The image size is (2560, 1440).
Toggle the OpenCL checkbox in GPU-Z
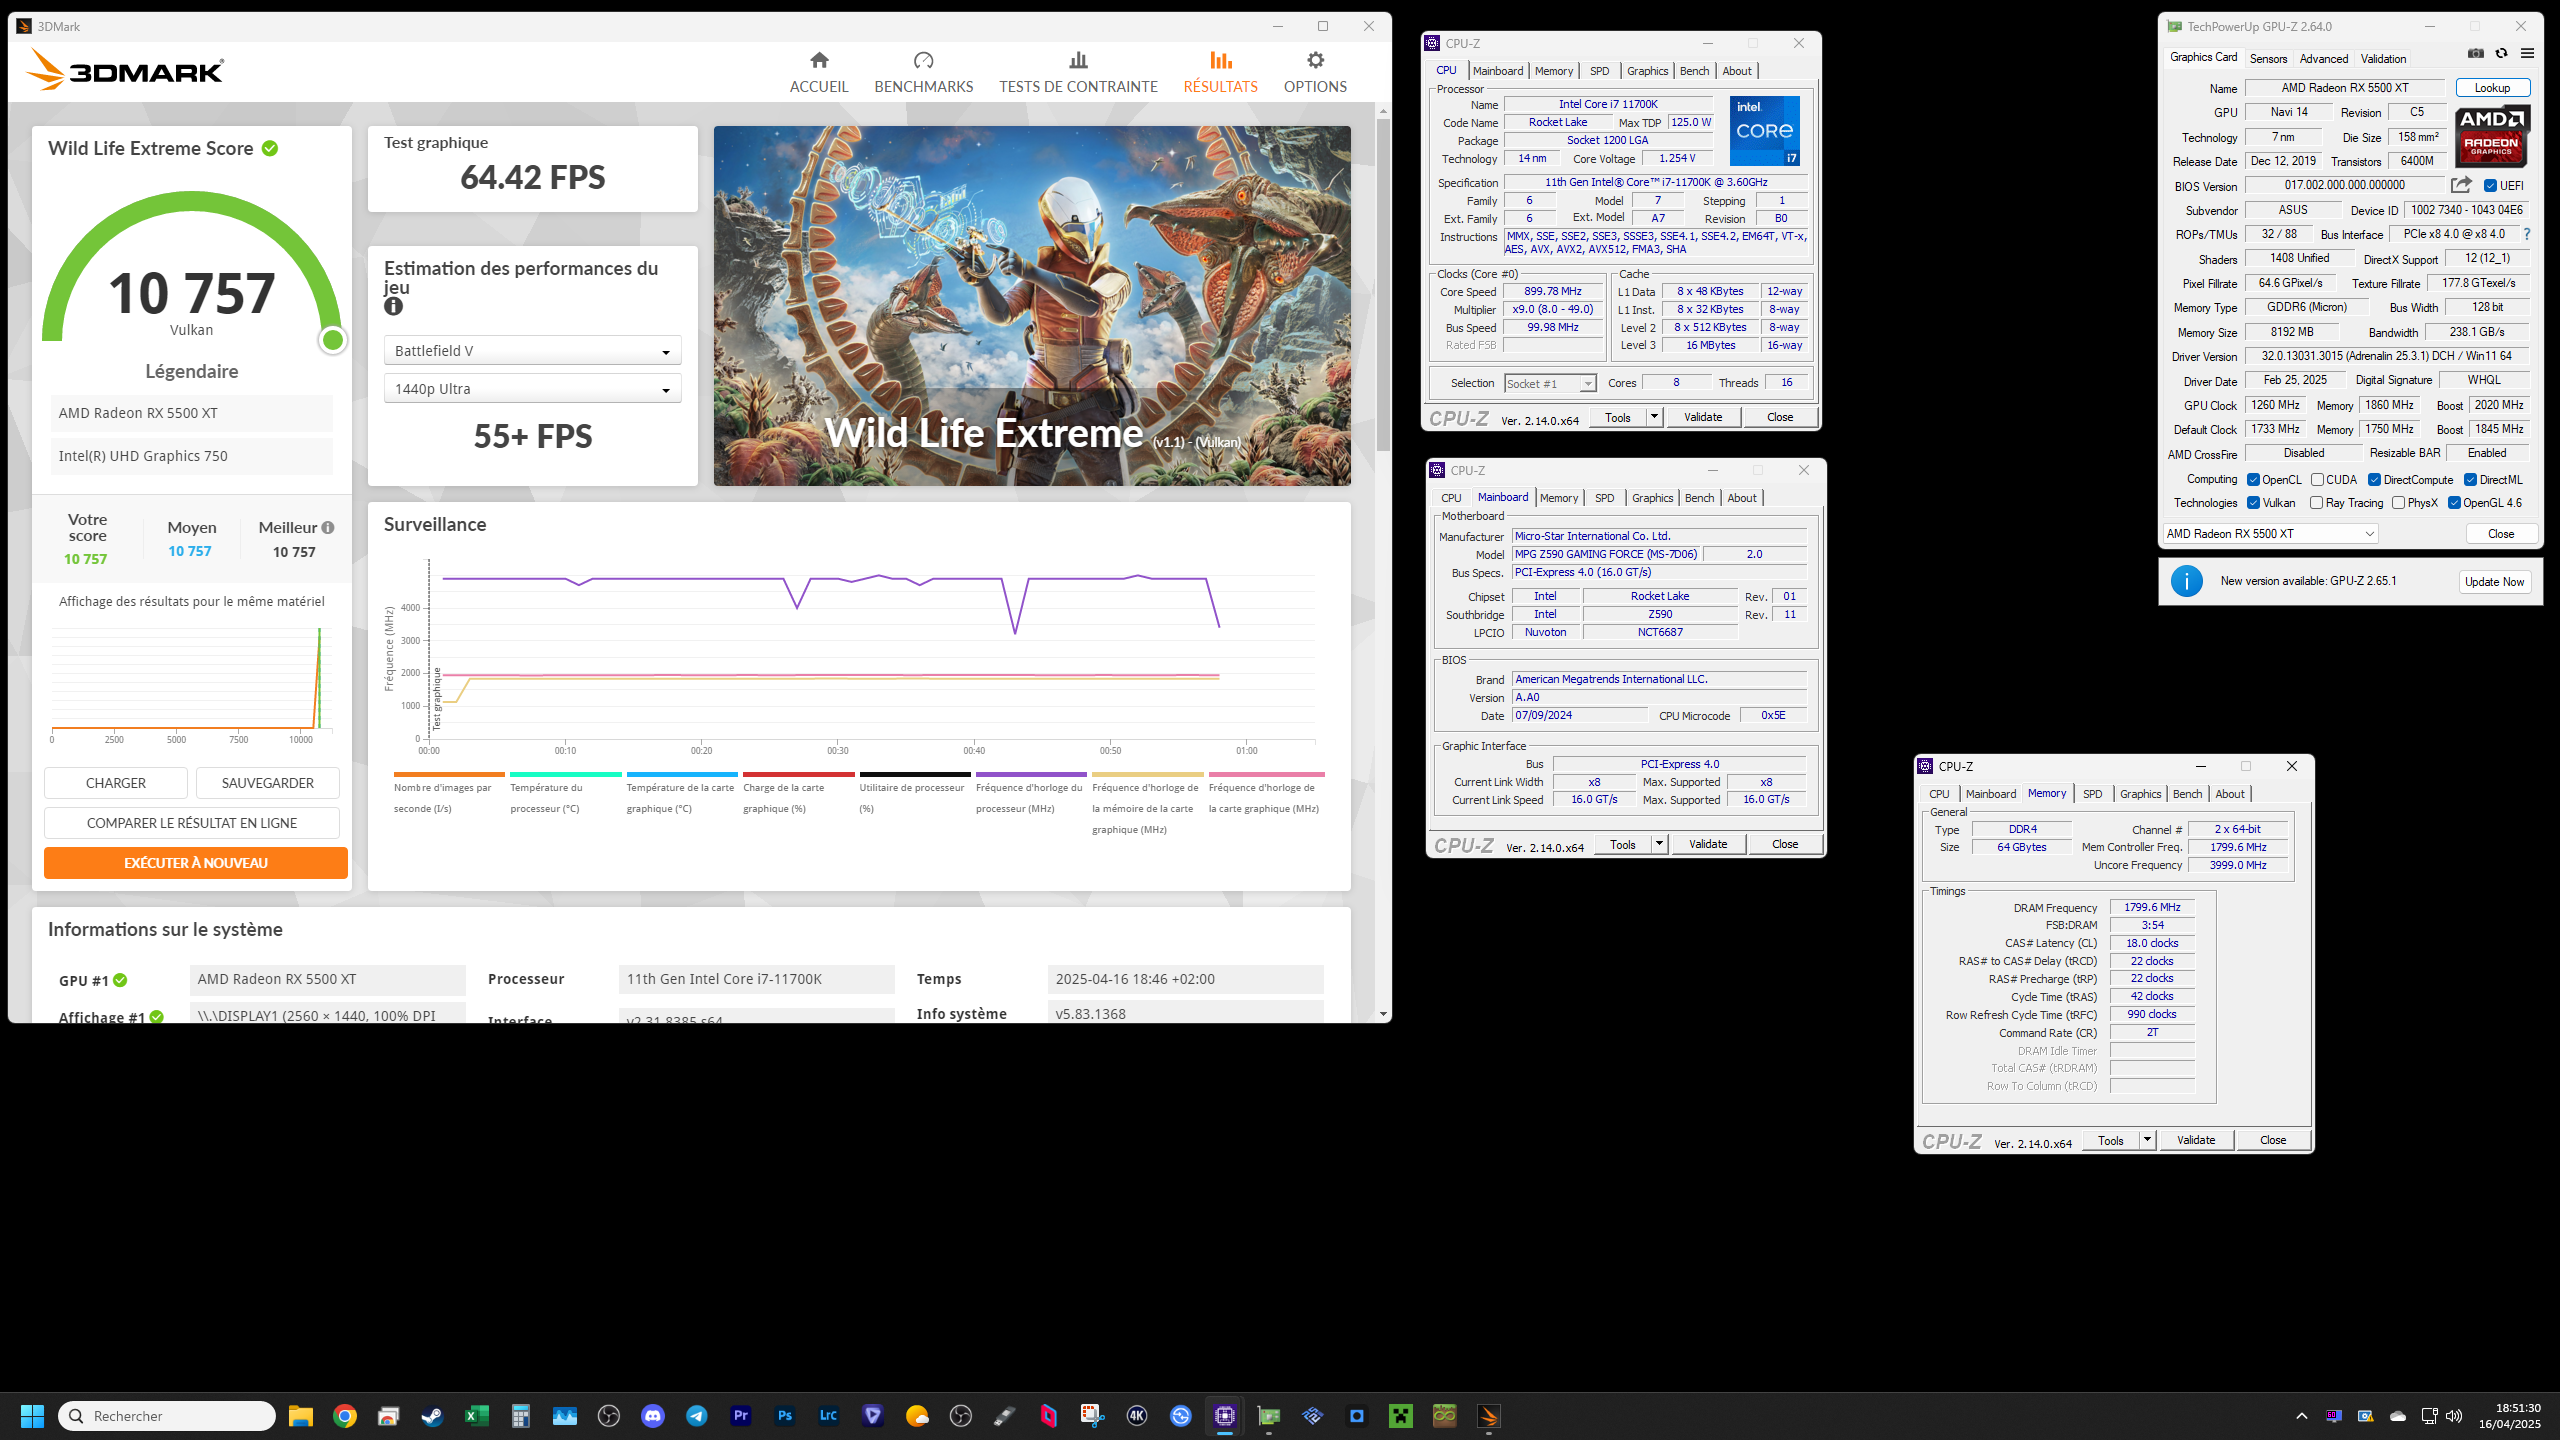tap(2253, 480)
